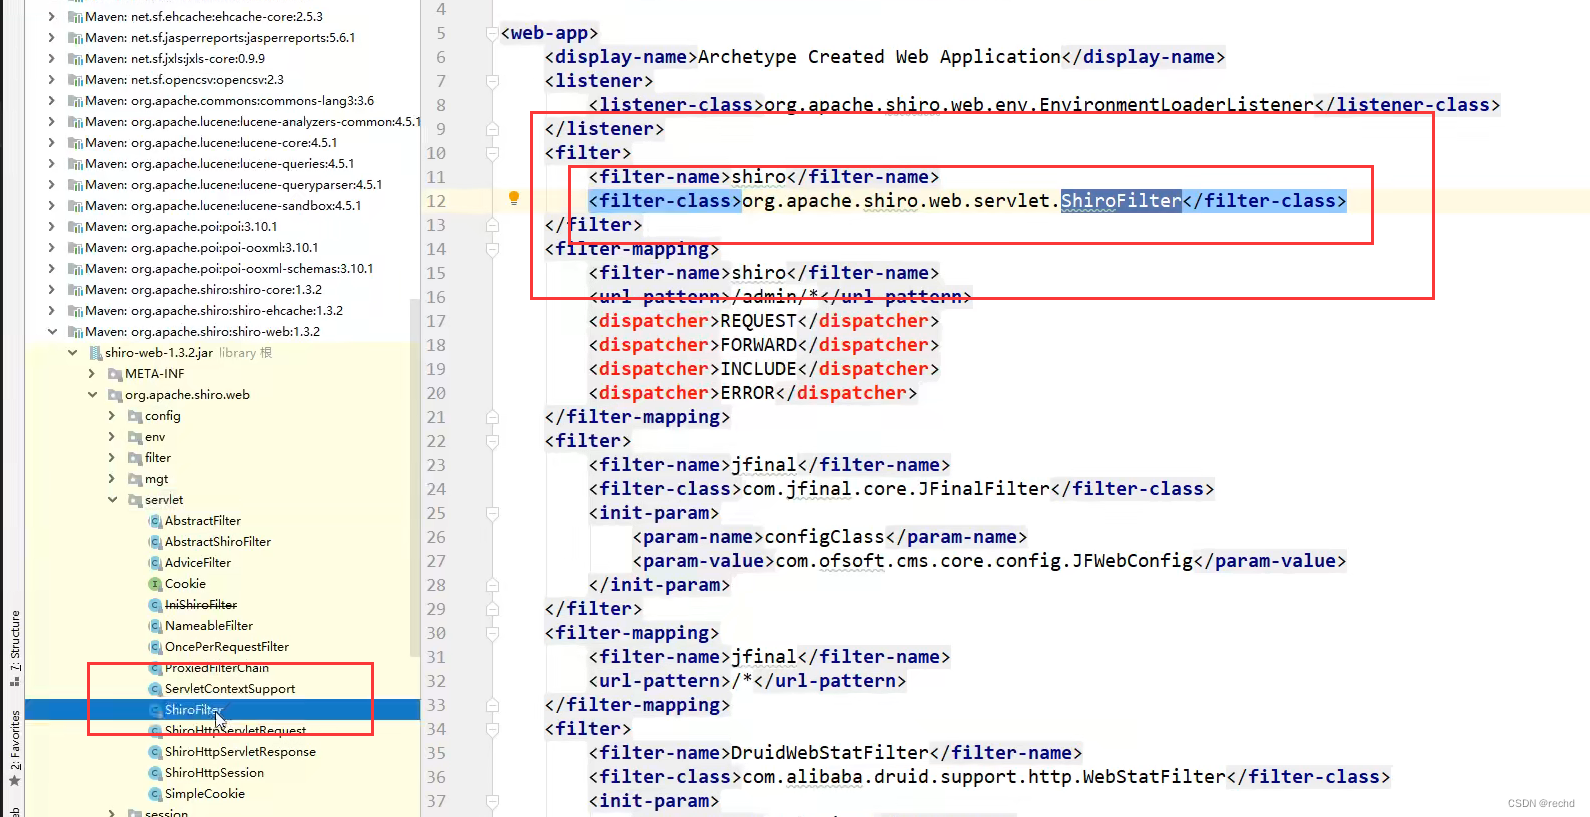Image resolution: width=1590 pixels, height=817 pixels.
Task: Select the AbstractFilter class icon
Action: 155,521
